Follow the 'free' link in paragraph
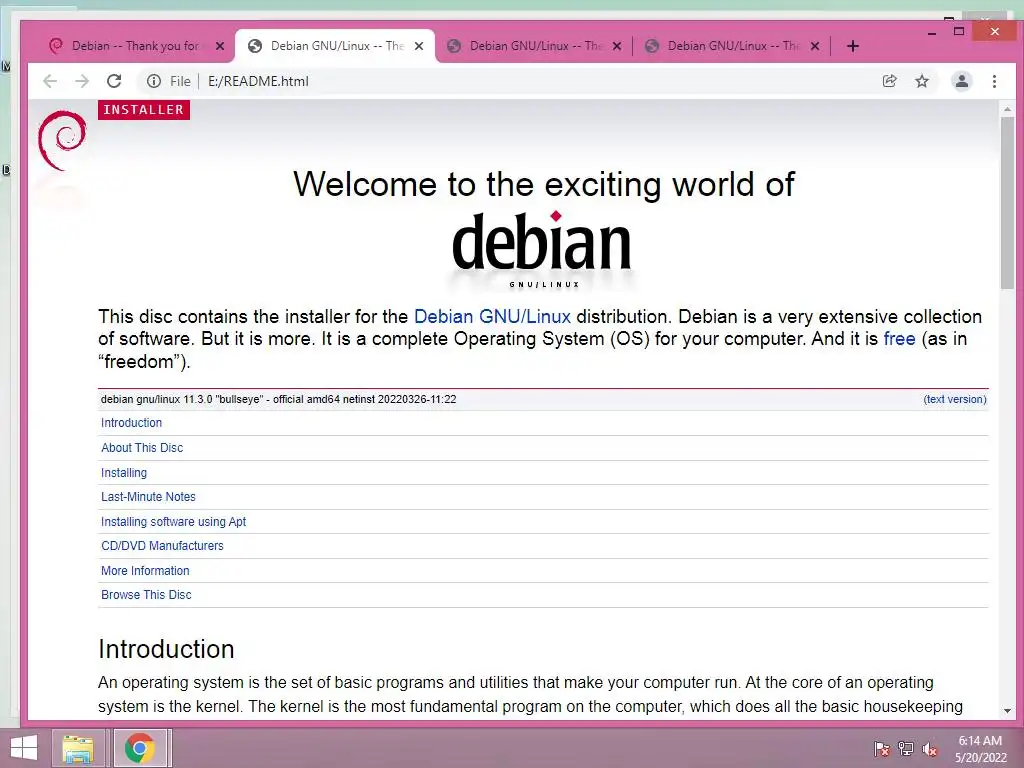Viewport: 1024px width, 768px height. pyautogui.click(x=899, y=339)
